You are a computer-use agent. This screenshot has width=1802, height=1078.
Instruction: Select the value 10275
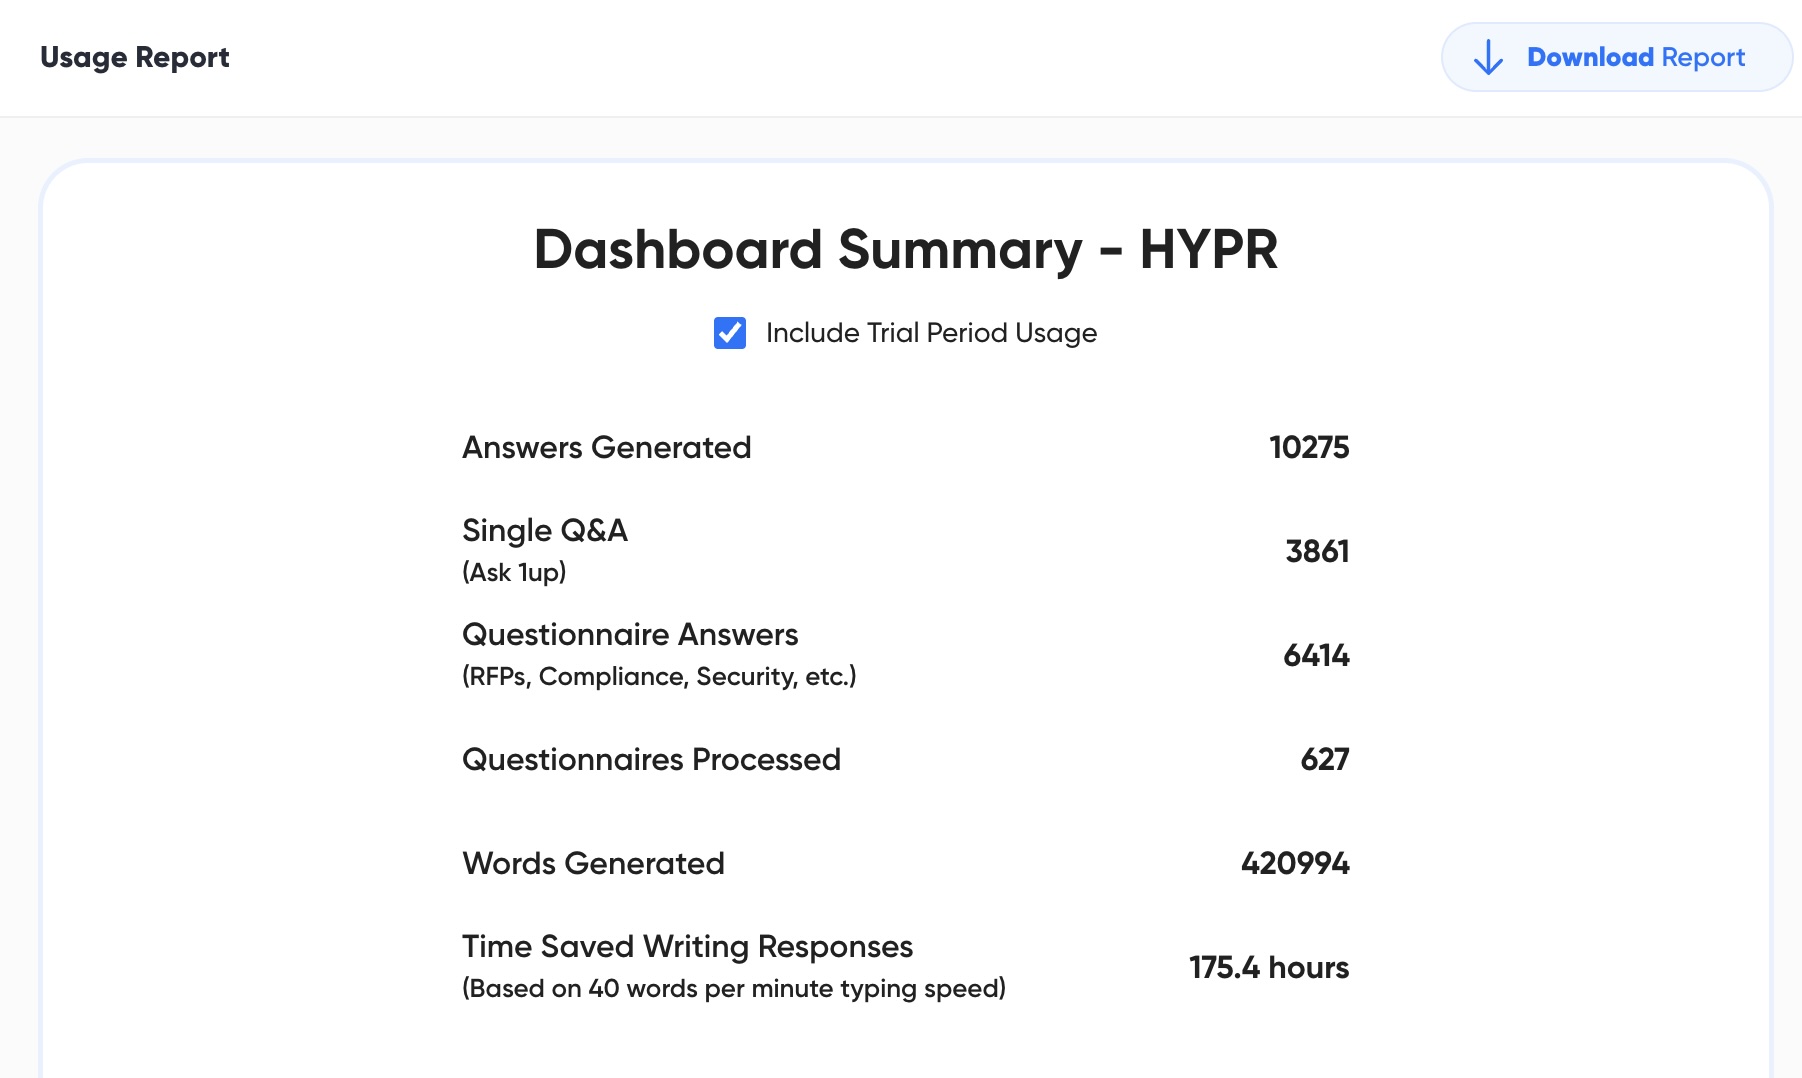coord(1309,447)
